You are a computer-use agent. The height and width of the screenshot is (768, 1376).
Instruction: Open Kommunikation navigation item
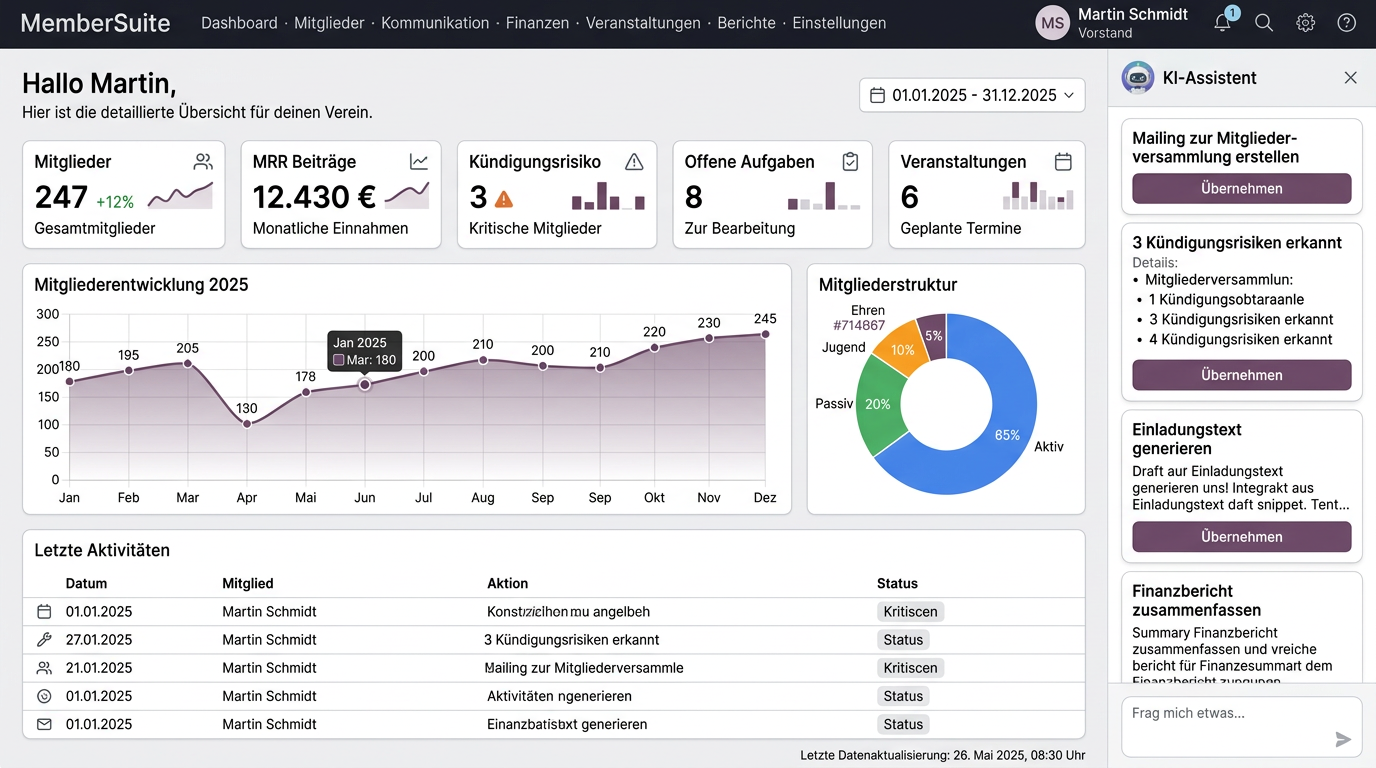435,23
